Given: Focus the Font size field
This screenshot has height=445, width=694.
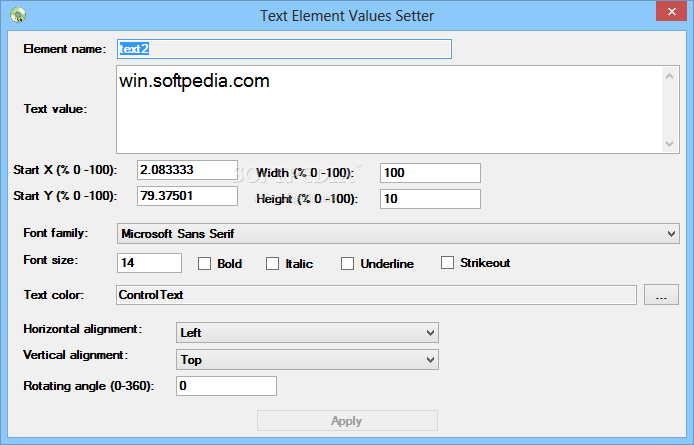Looking at the screenshot, I should pyautogui.click(x=149, y=263).
